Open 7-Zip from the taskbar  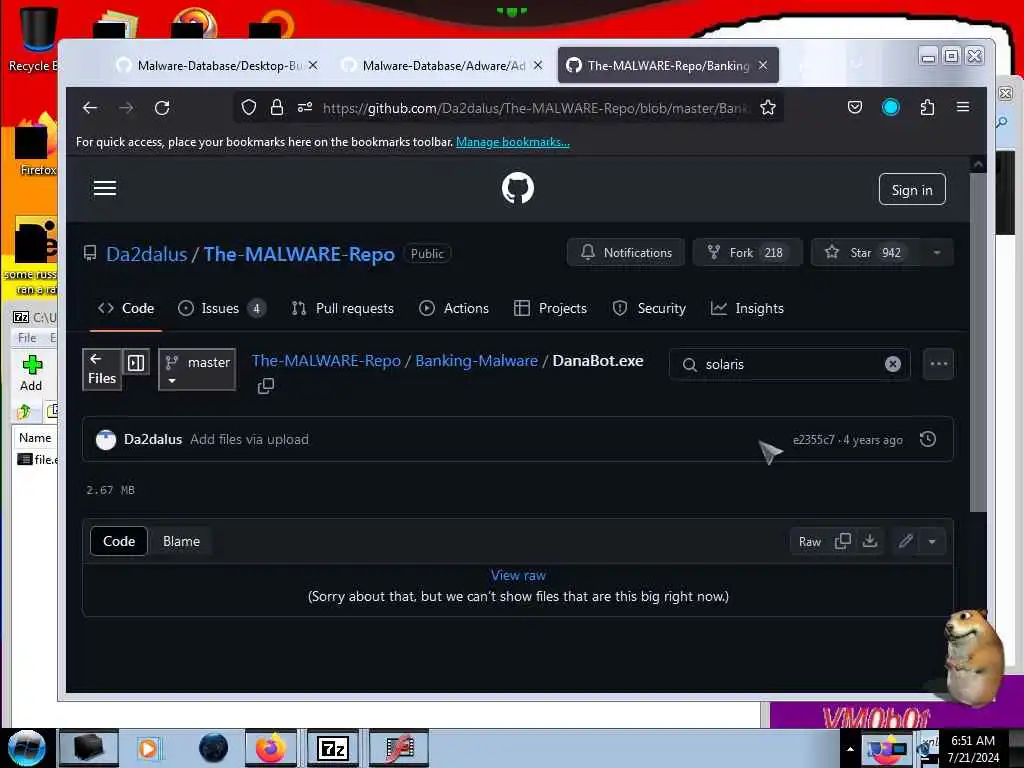click(x=332, y=748)
